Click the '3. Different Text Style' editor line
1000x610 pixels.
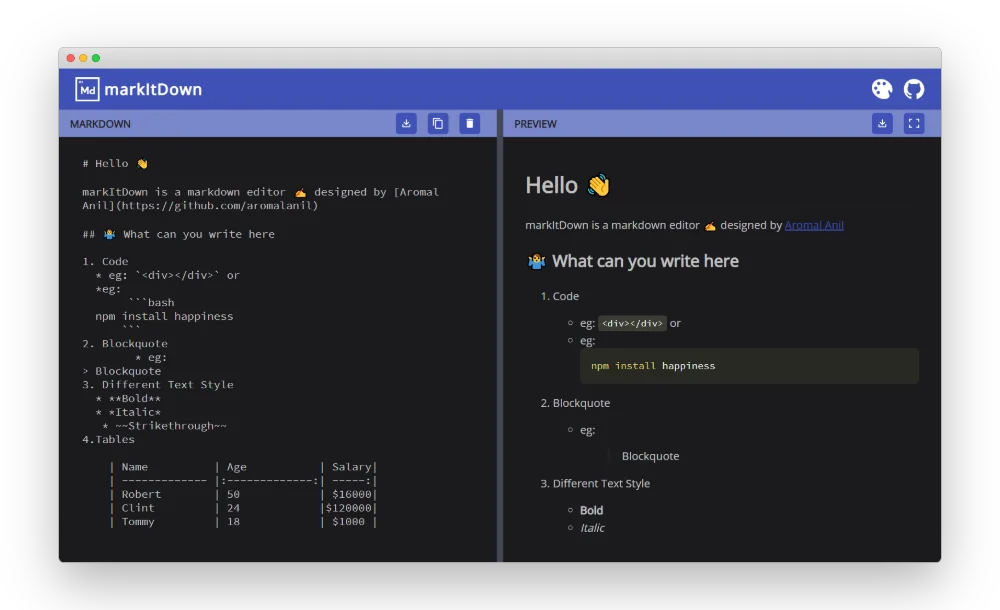click(158, 385)
